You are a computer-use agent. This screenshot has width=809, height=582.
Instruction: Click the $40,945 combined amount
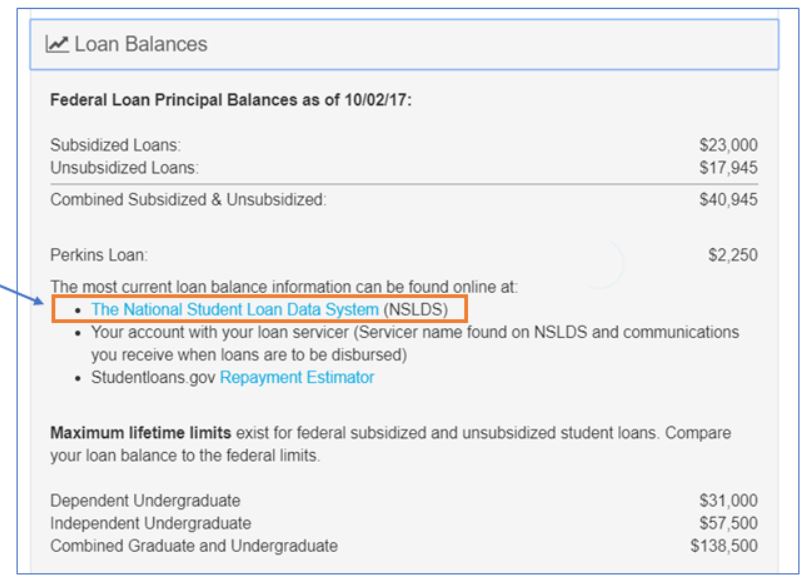[x=729, y=200]
